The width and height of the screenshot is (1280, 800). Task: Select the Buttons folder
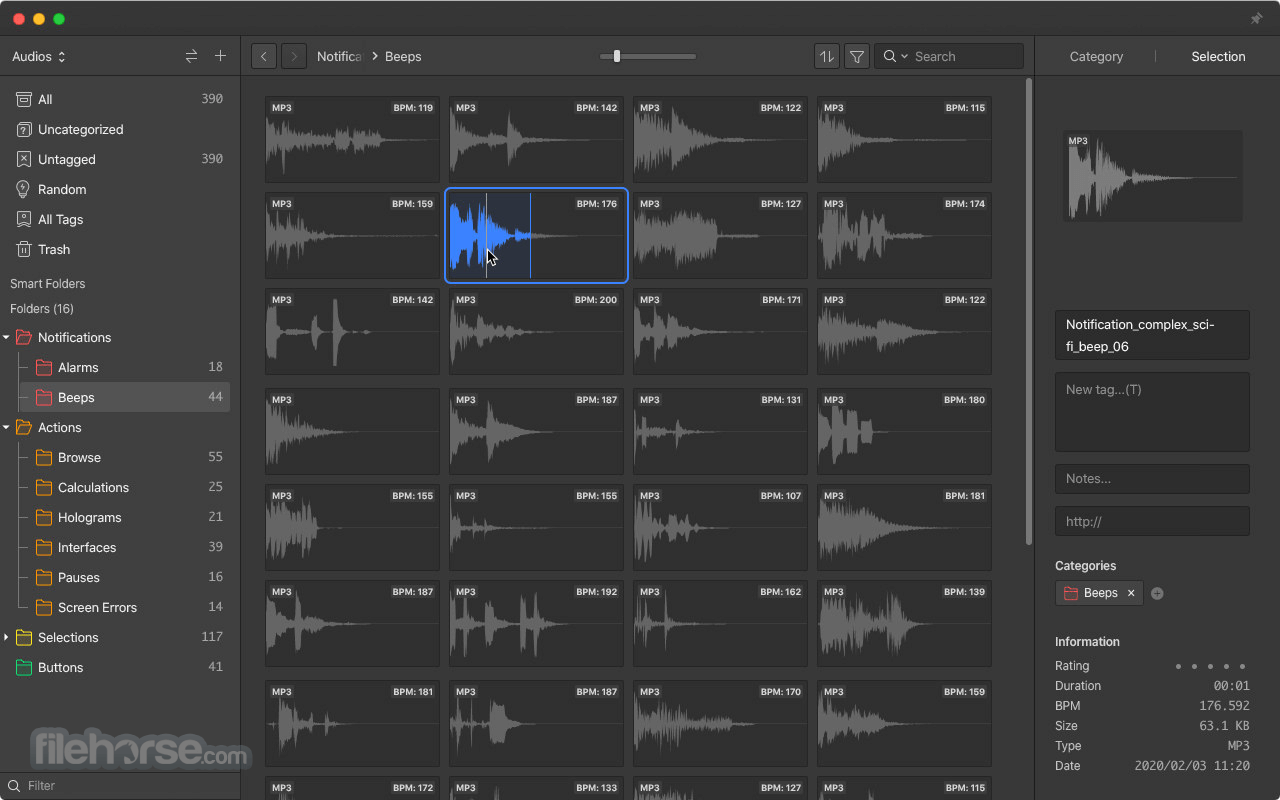click(x=120, y=667)
